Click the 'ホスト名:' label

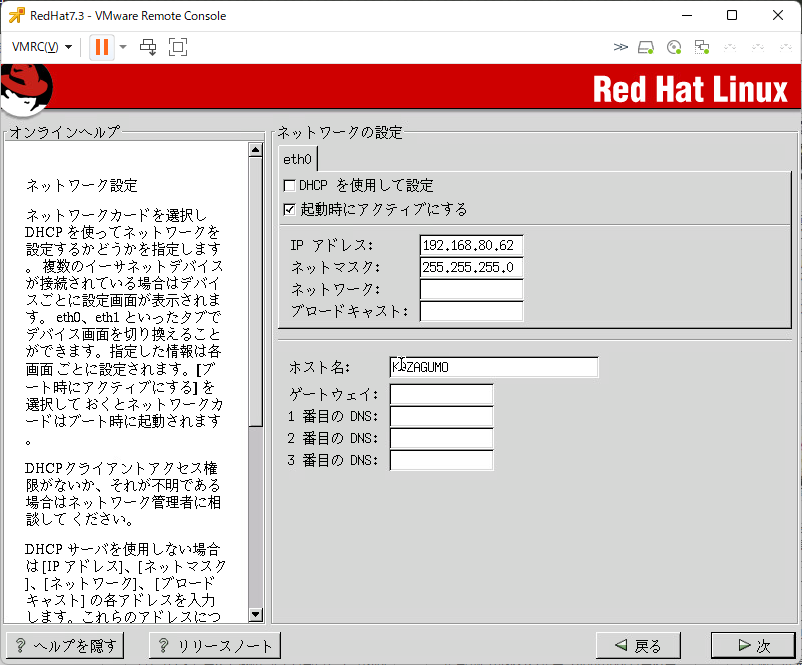point(320,367)
